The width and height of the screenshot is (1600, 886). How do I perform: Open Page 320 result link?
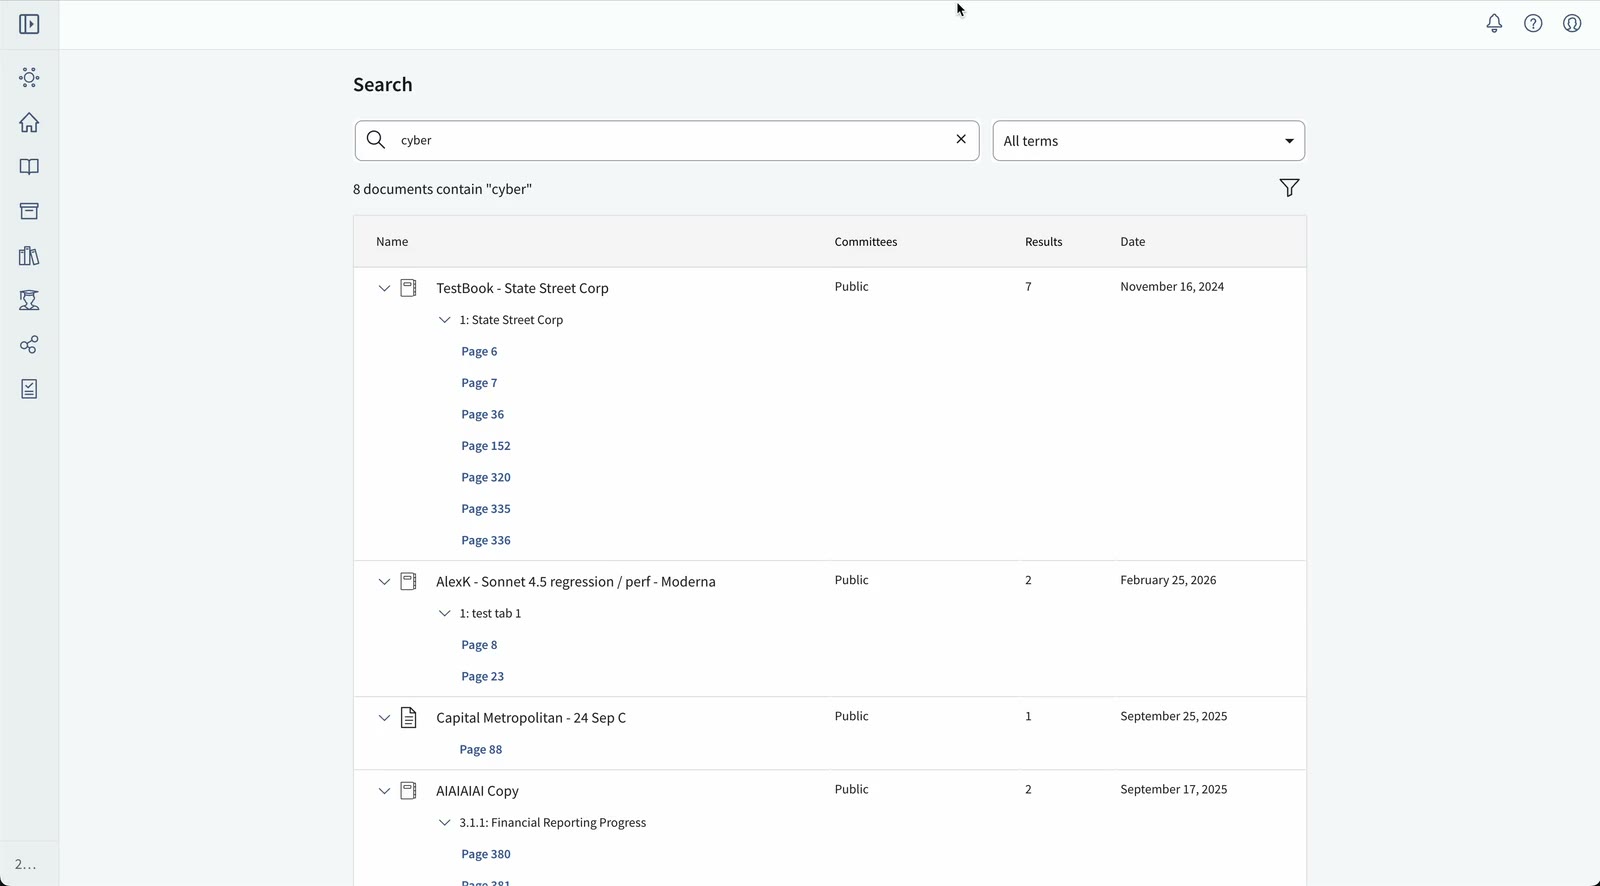486,477
